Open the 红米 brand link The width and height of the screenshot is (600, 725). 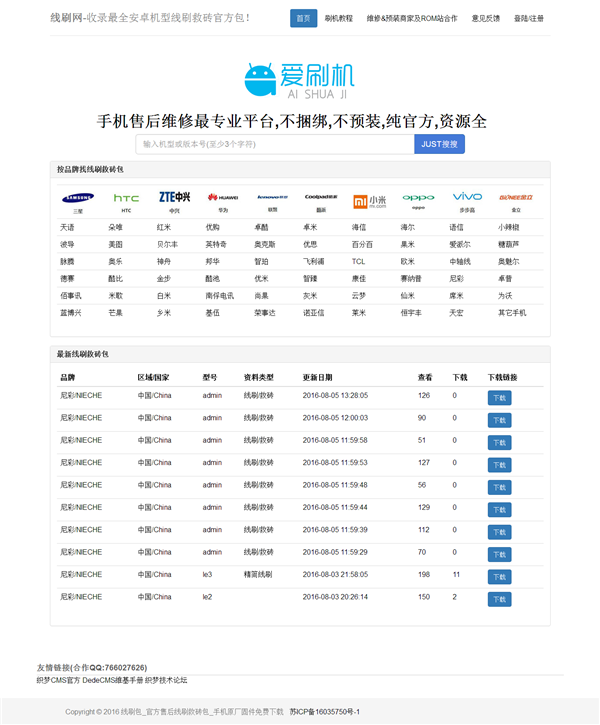[x=164, y=227]
